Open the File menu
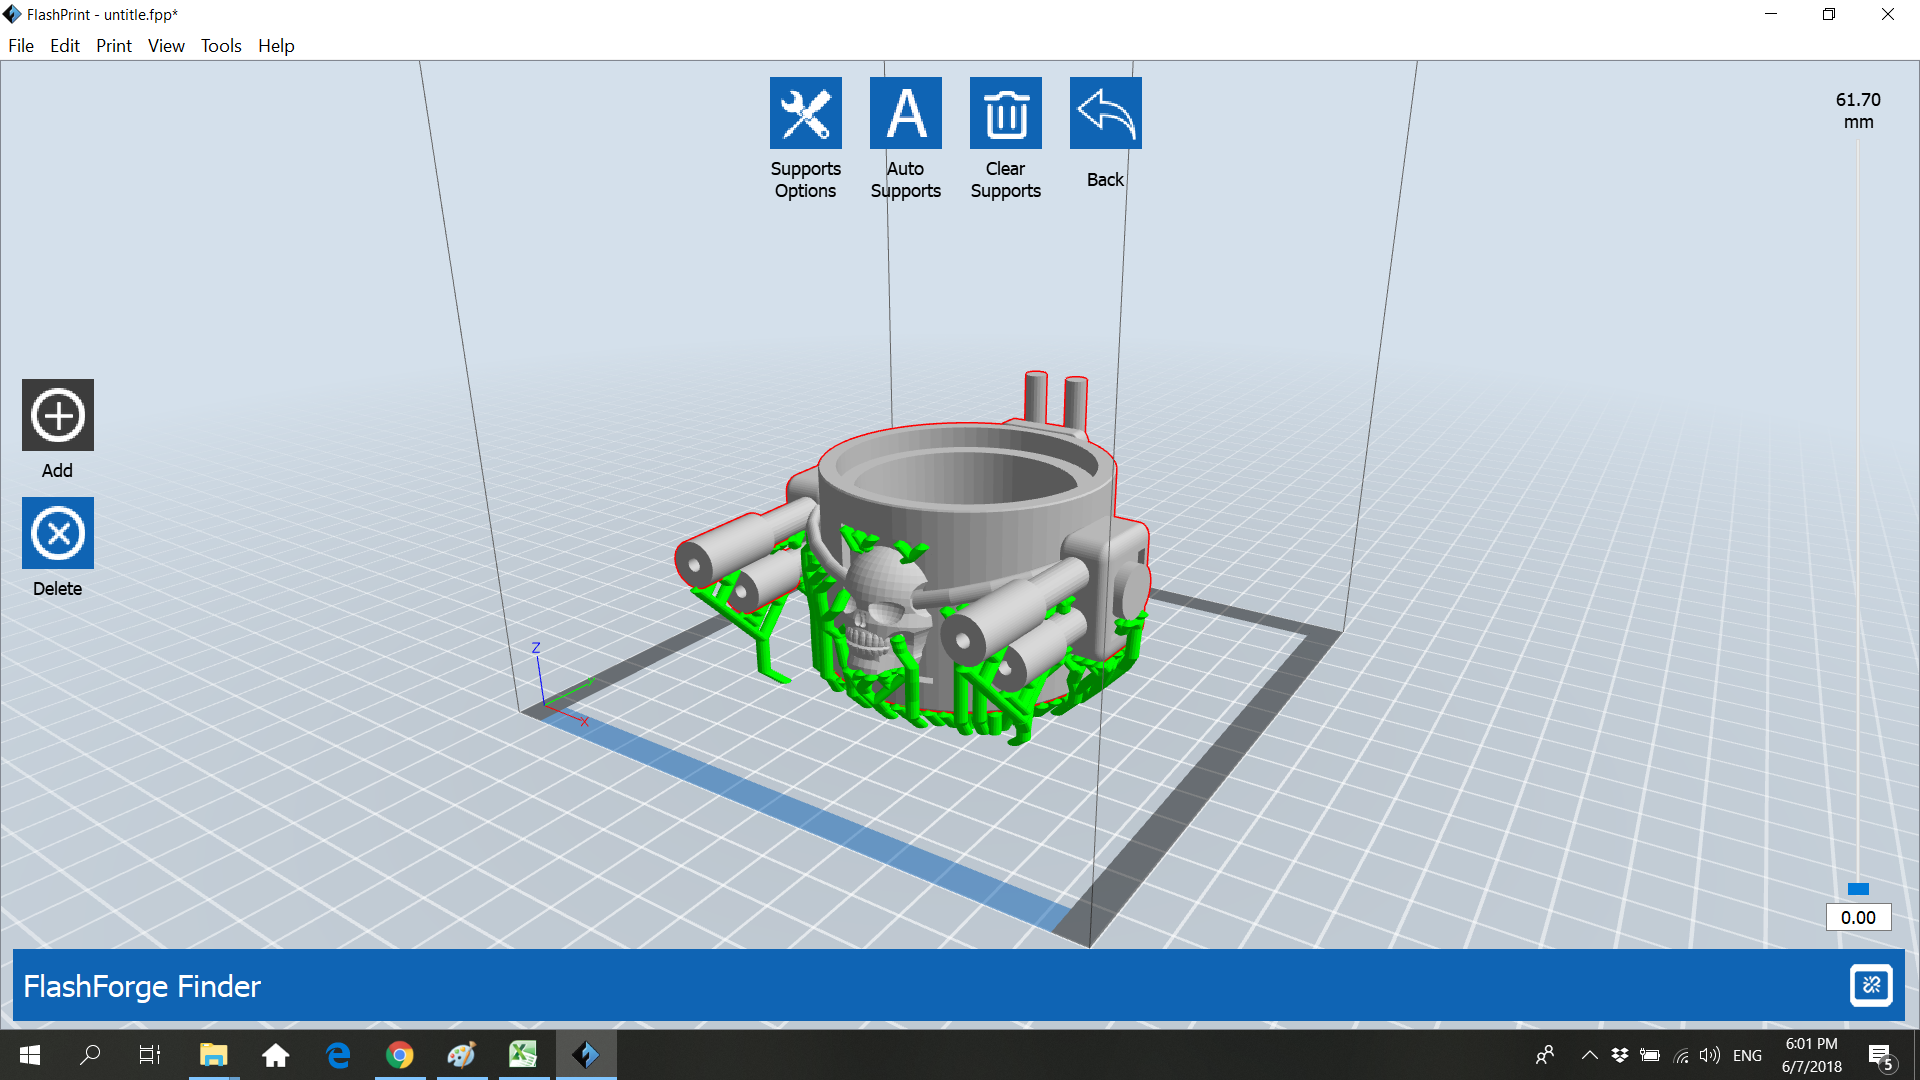1920x1080 pixels. pos(21,46)
